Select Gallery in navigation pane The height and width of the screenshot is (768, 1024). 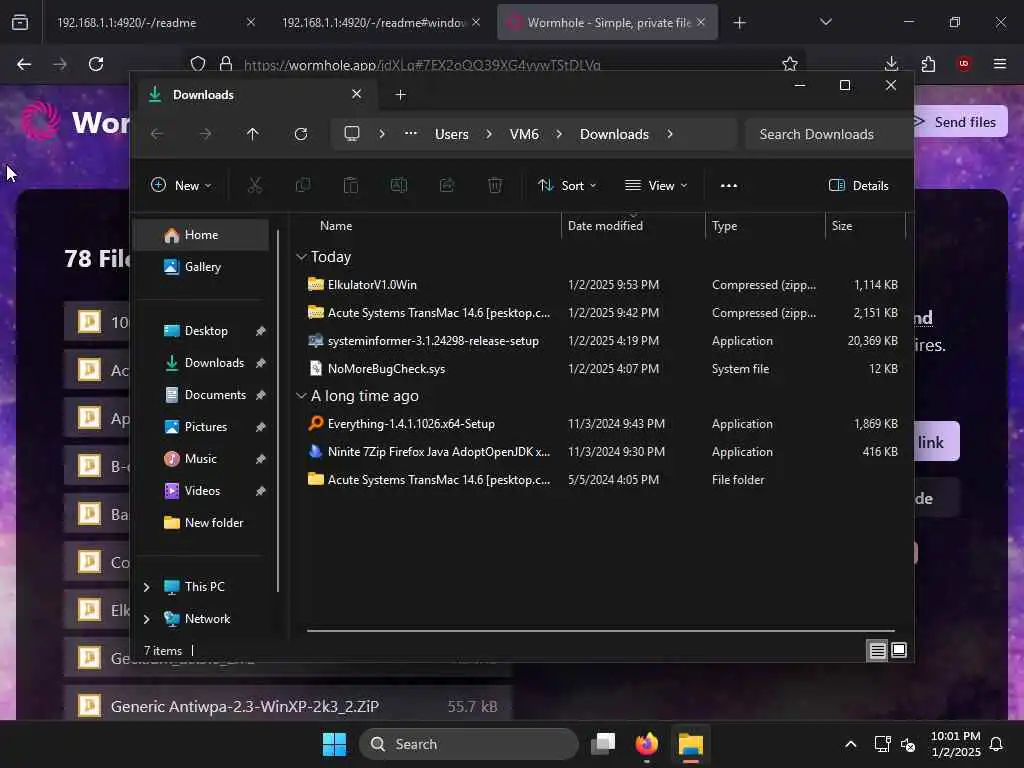(201, 267)
